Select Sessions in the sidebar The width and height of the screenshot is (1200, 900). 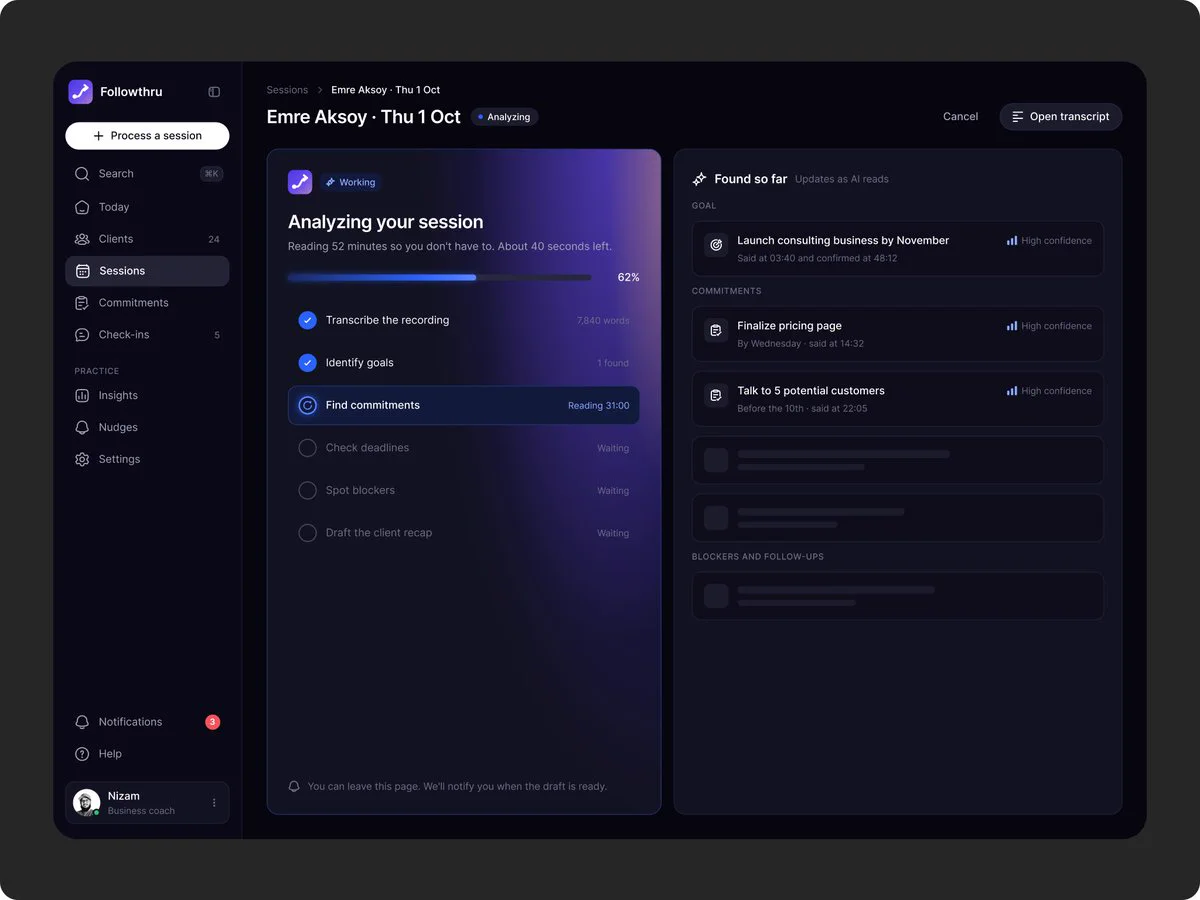[x=147, y=271]
